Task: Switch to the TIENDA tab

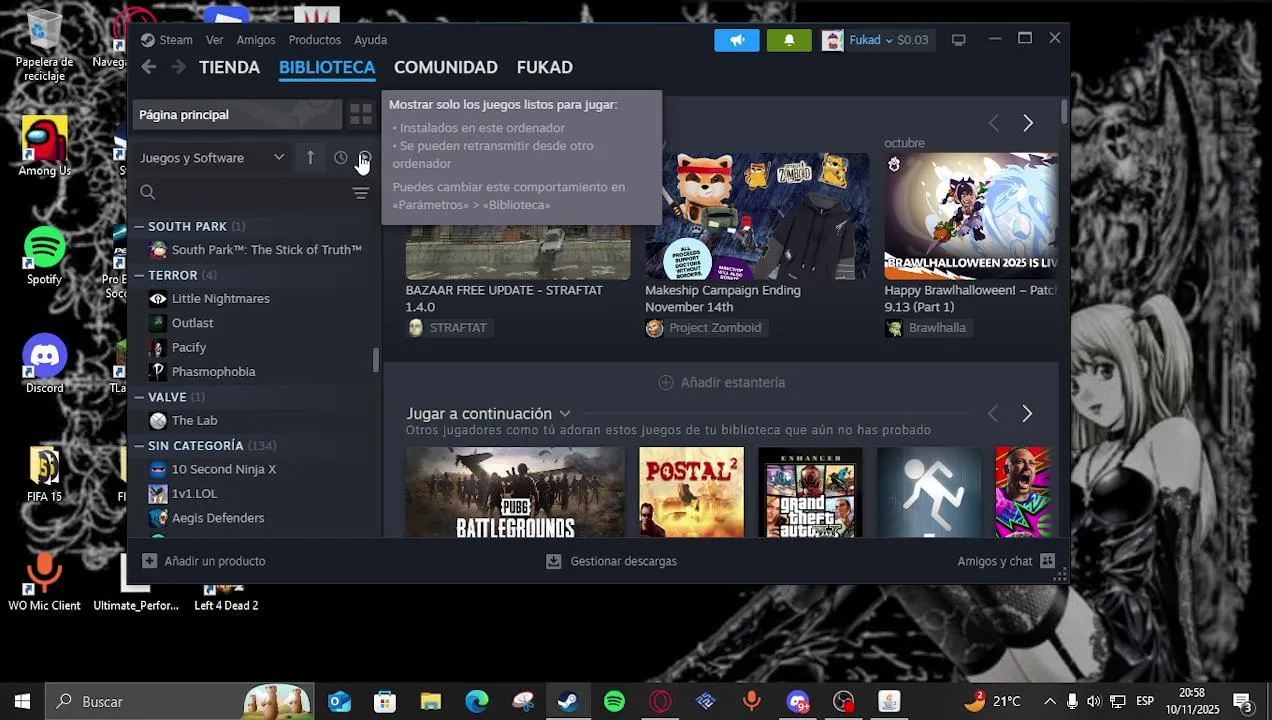Action: coord(230,67)
